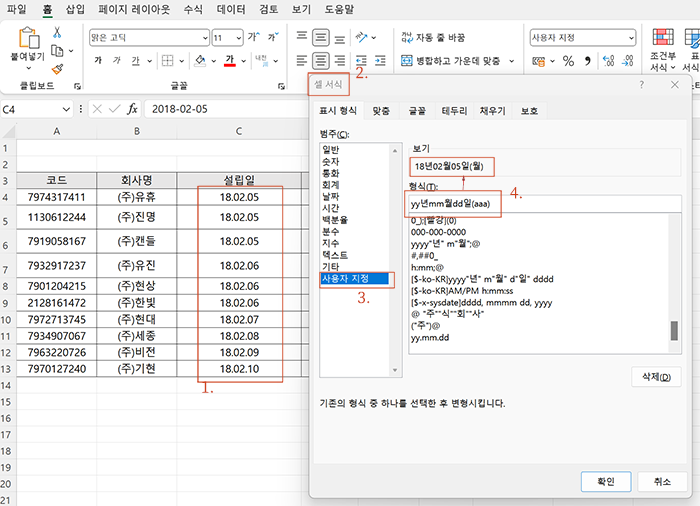700x506 pixels.
Task: Open the 맞춤 tab in dialog
Action: coord(381,111)
